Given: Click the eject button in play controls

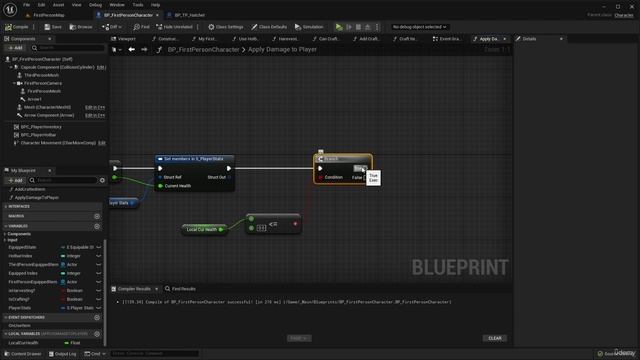Looking at the screenshot, I should click(x=368, y=27).
